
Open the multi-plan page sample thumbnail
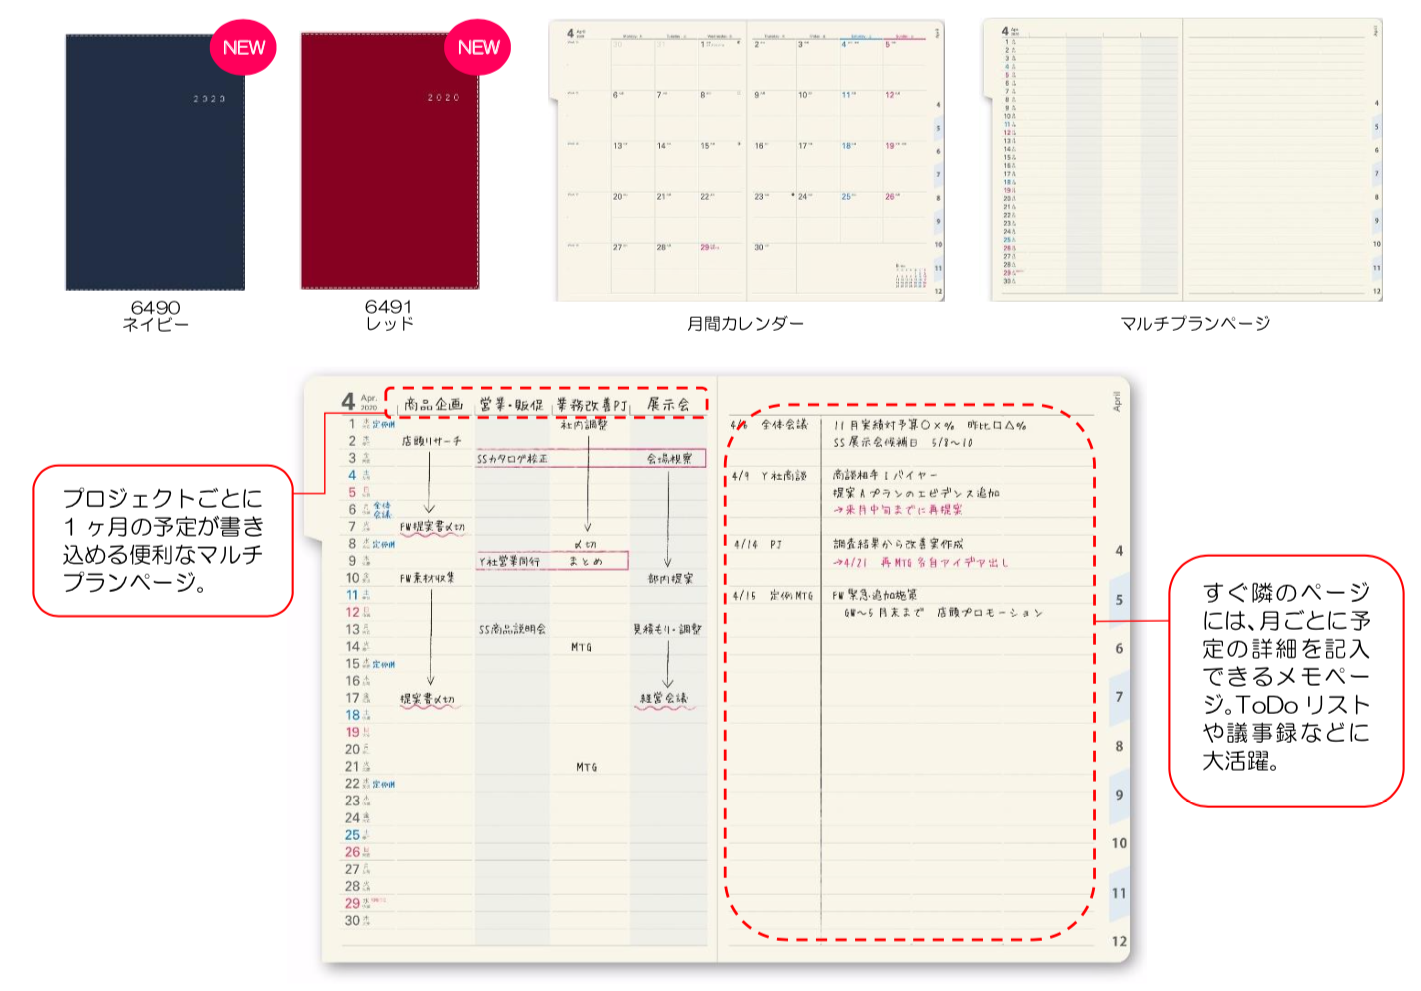click(x=1182, y=160)
